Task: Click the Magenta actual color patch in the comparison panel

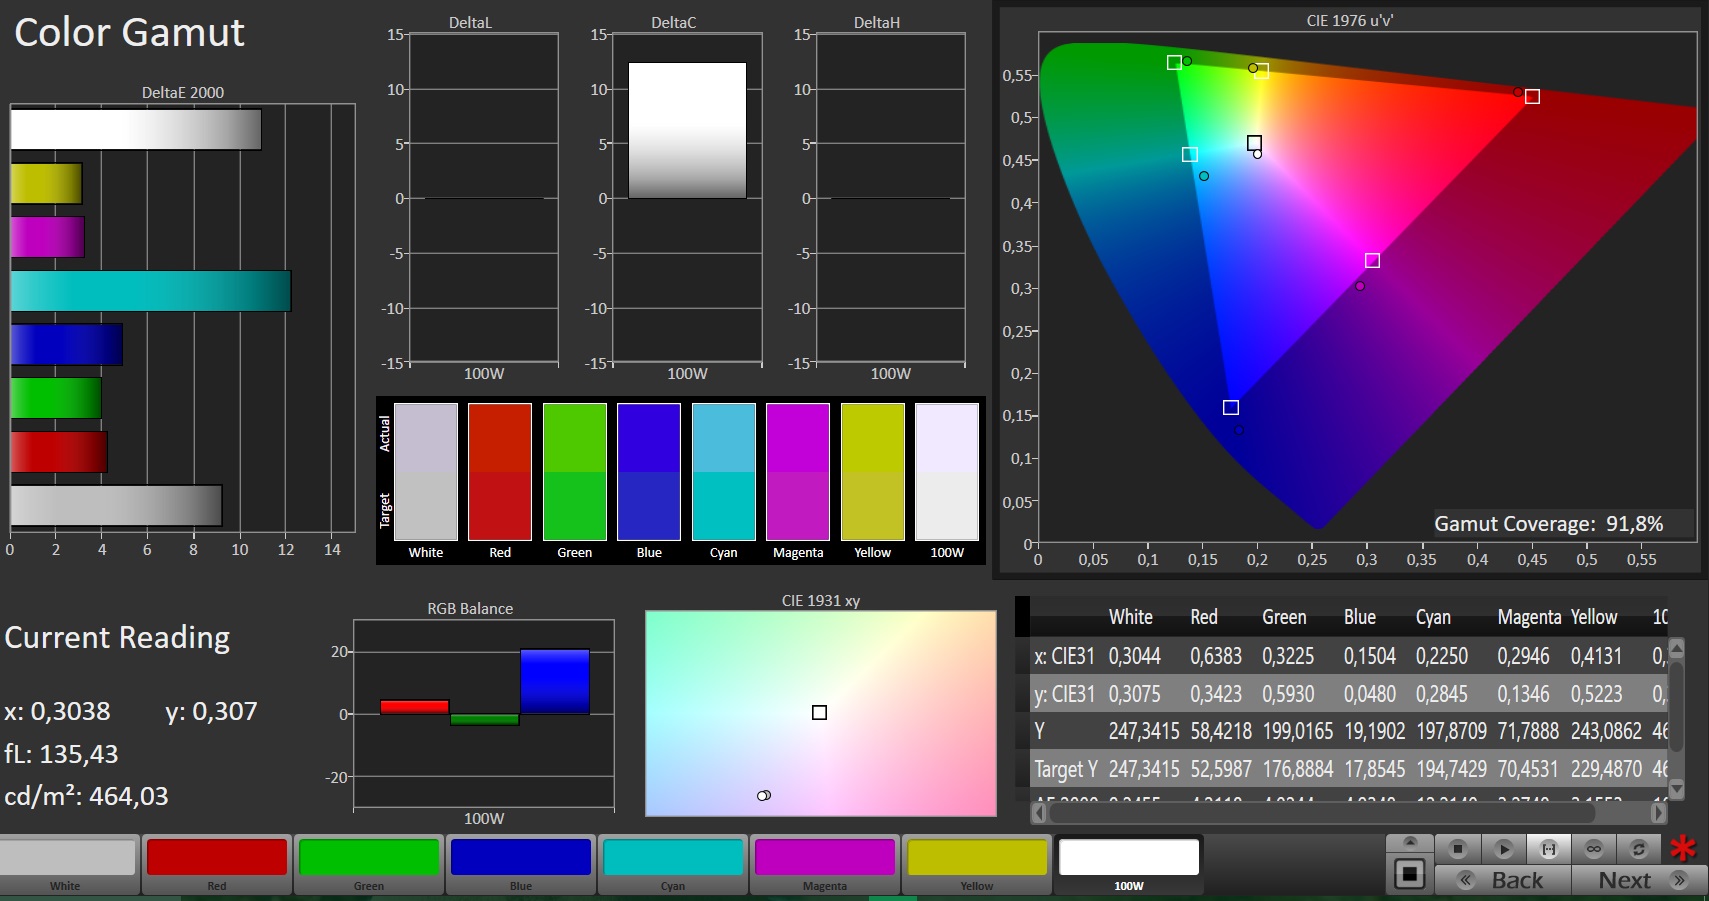Action: pos(798,437)
